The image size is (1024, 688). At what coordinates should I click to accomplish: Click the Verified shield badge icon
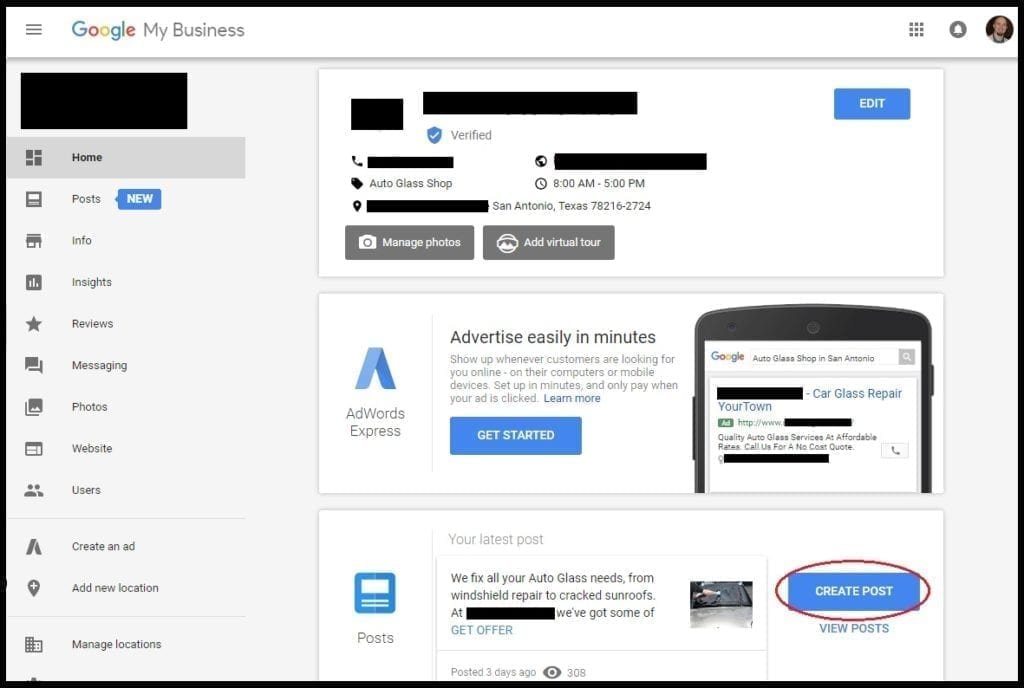434,135
